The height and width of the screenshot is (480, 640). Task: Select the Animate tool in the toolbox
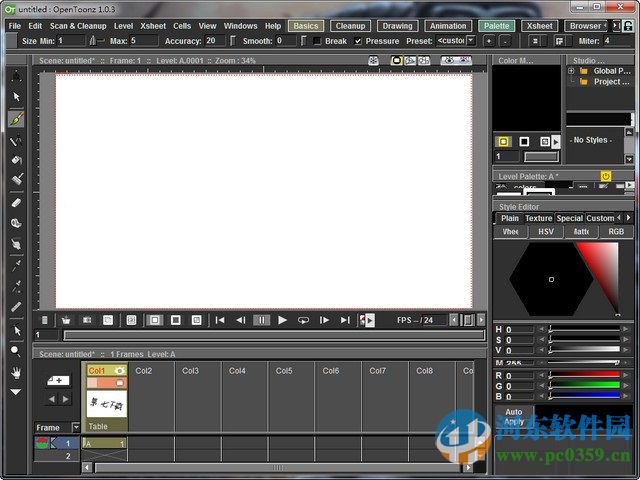coord(16,76)
